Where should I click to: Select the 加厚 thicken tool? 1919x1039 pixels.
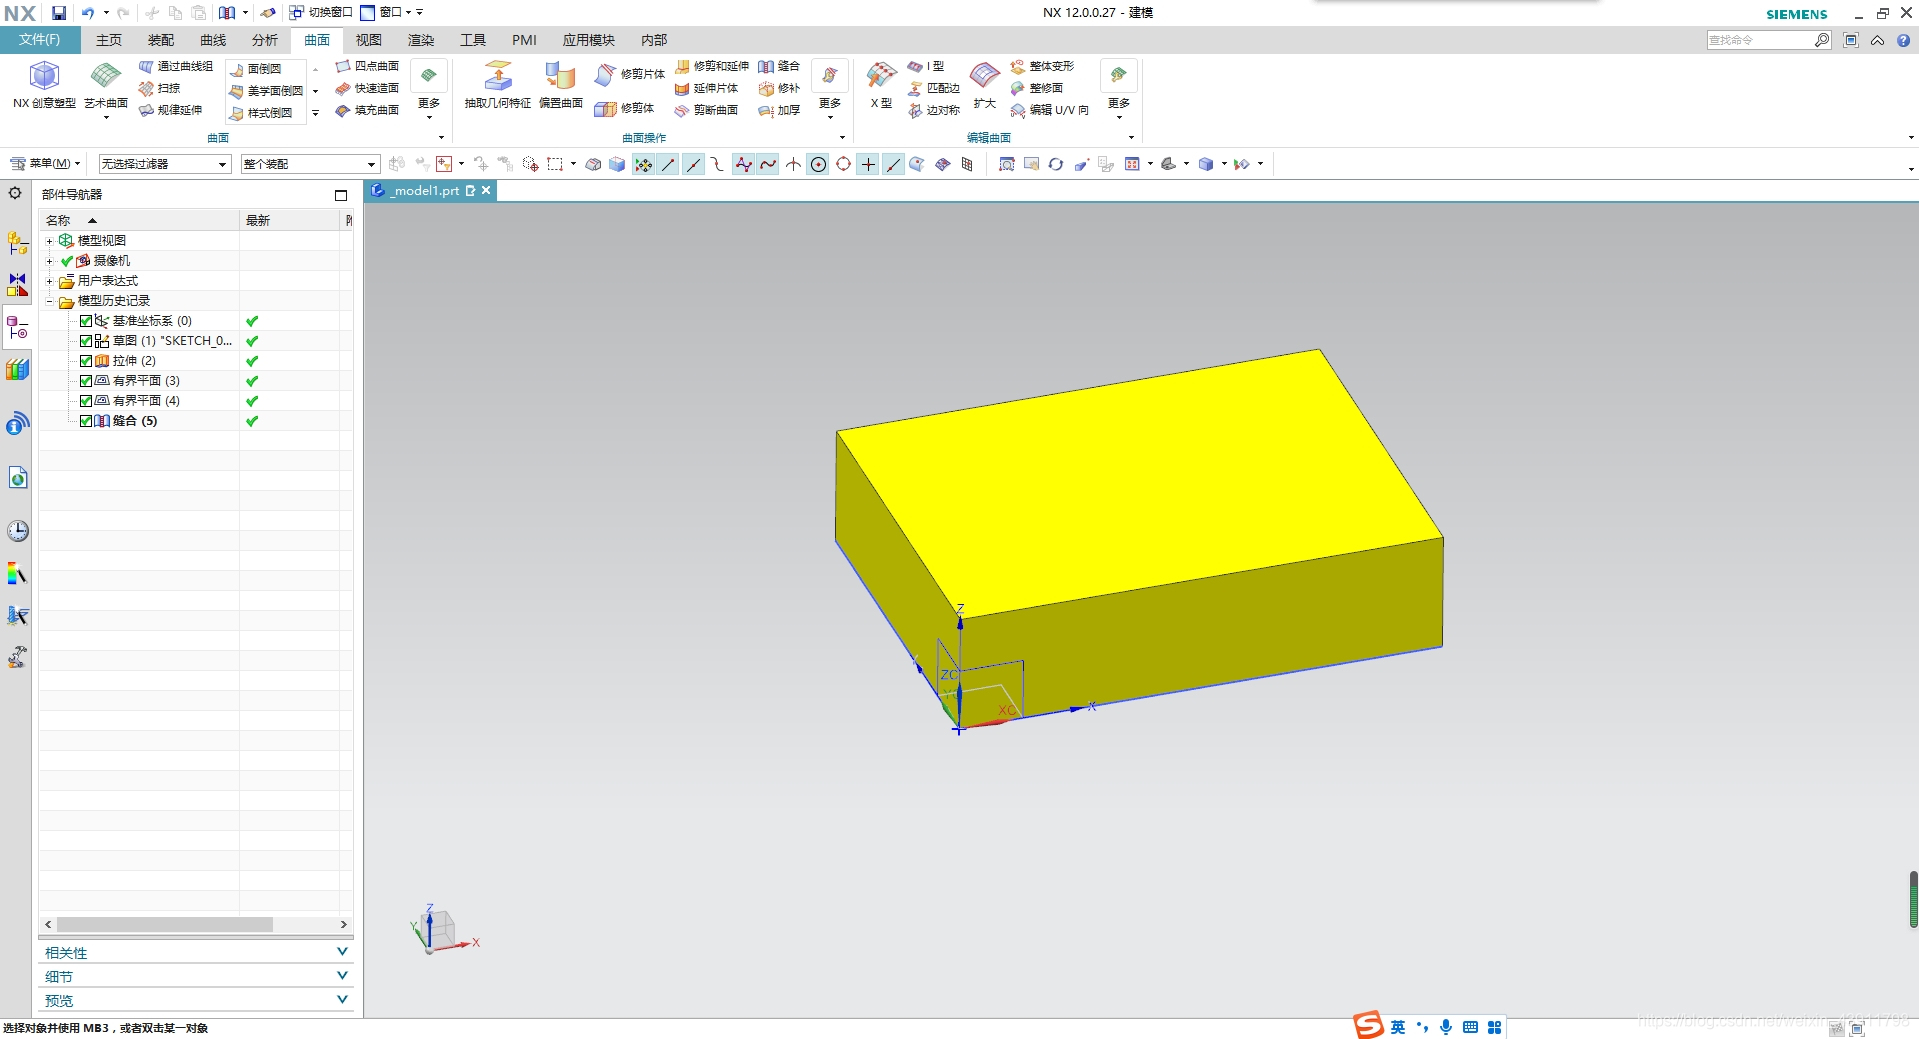[x=779, y=110]
